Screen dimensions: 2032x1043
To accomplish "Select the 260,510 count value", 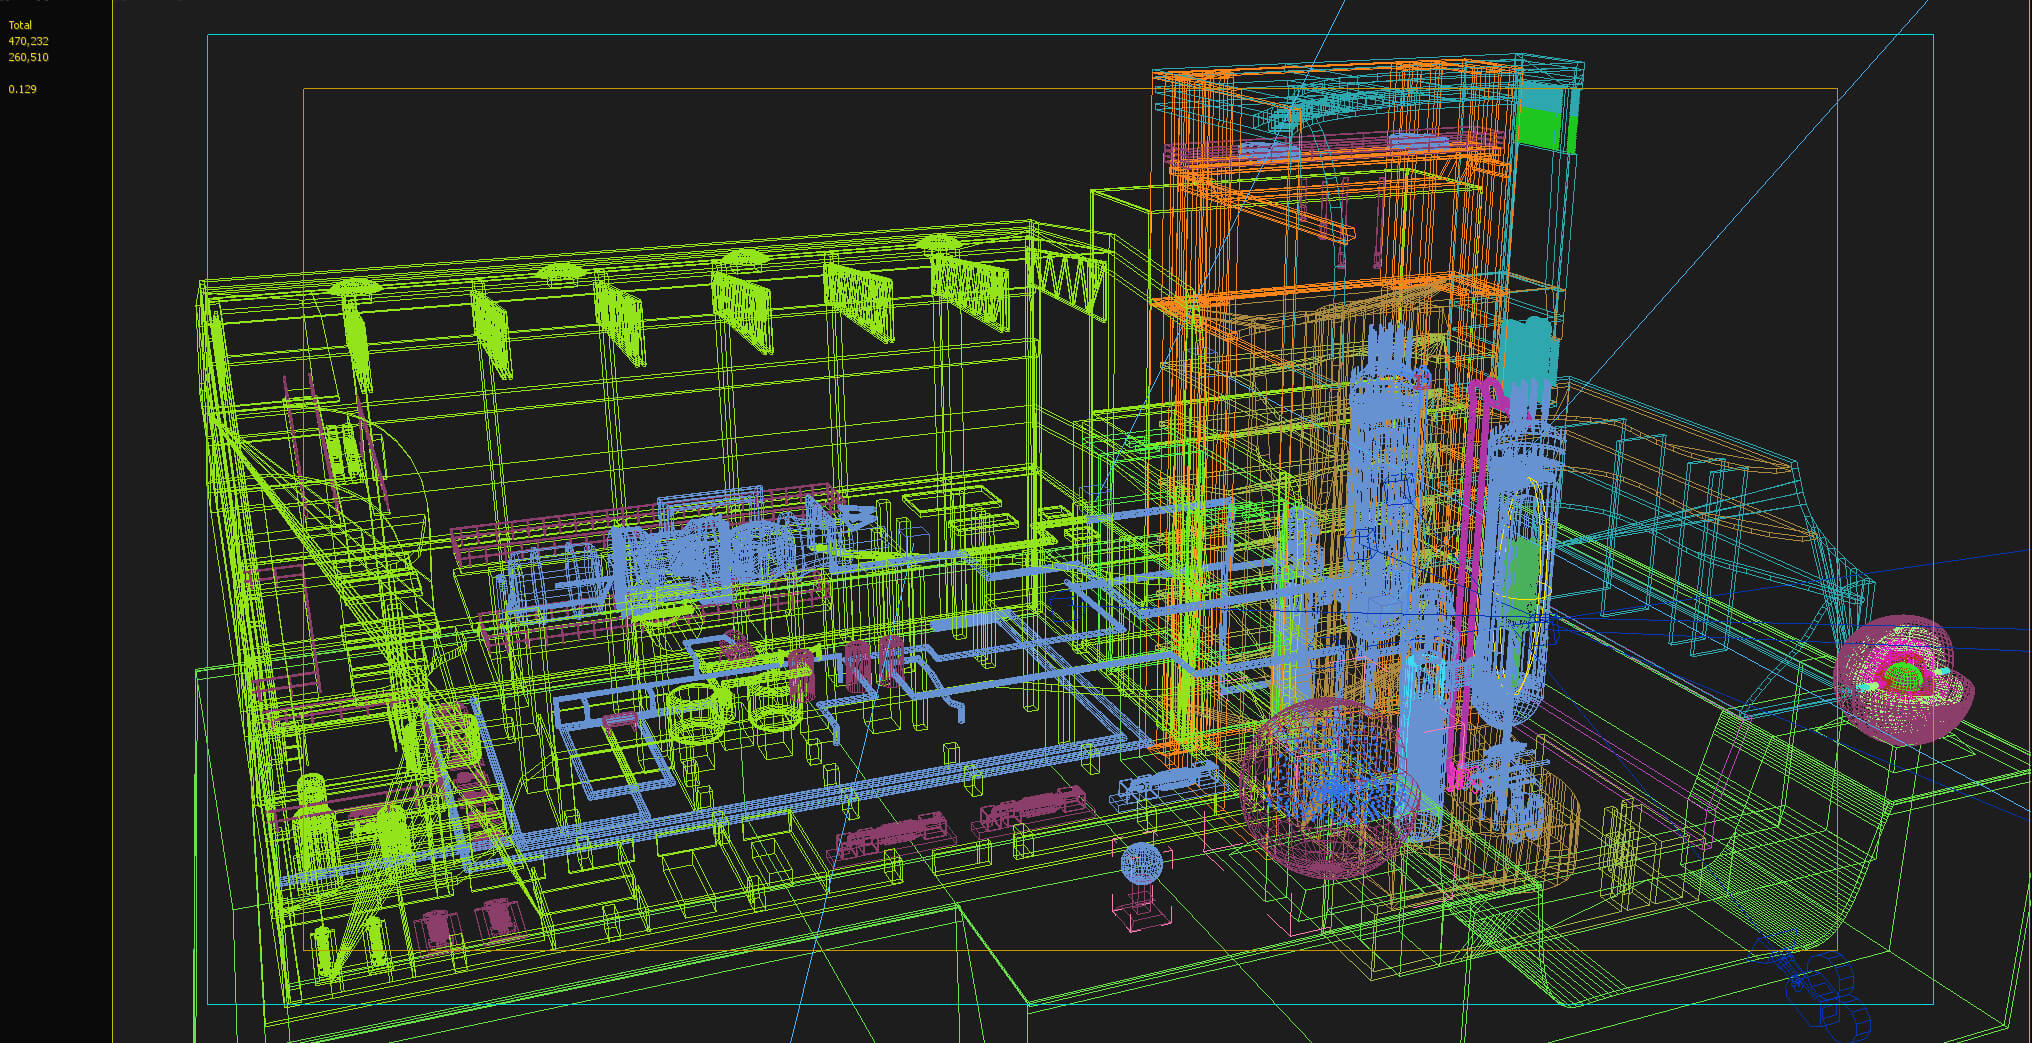I will (28, 57).
